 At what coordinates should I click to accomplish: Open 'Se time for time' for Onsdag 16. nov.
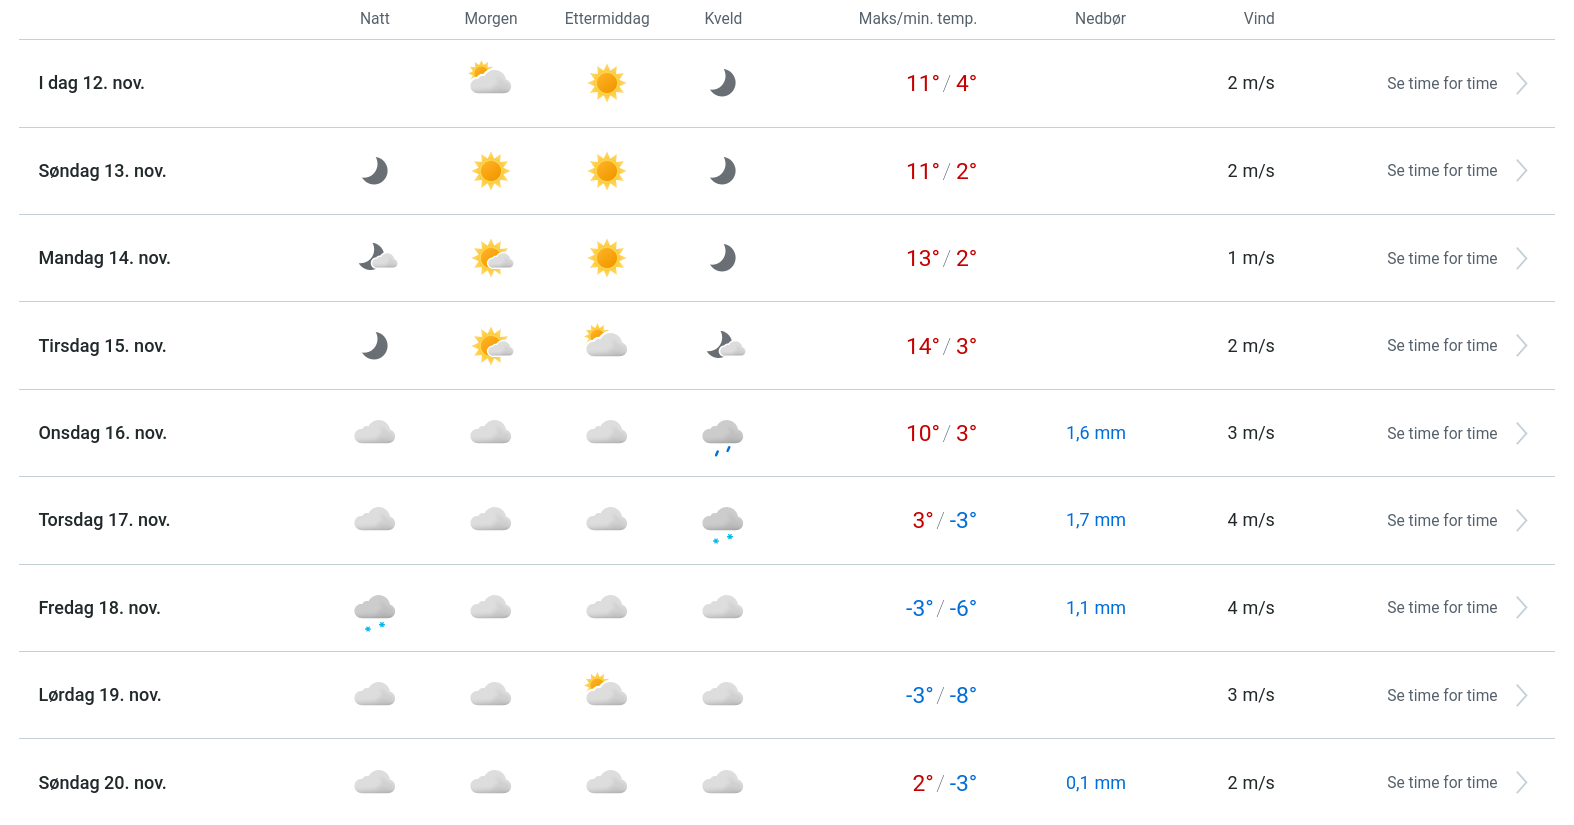[x=1441, y=434]
